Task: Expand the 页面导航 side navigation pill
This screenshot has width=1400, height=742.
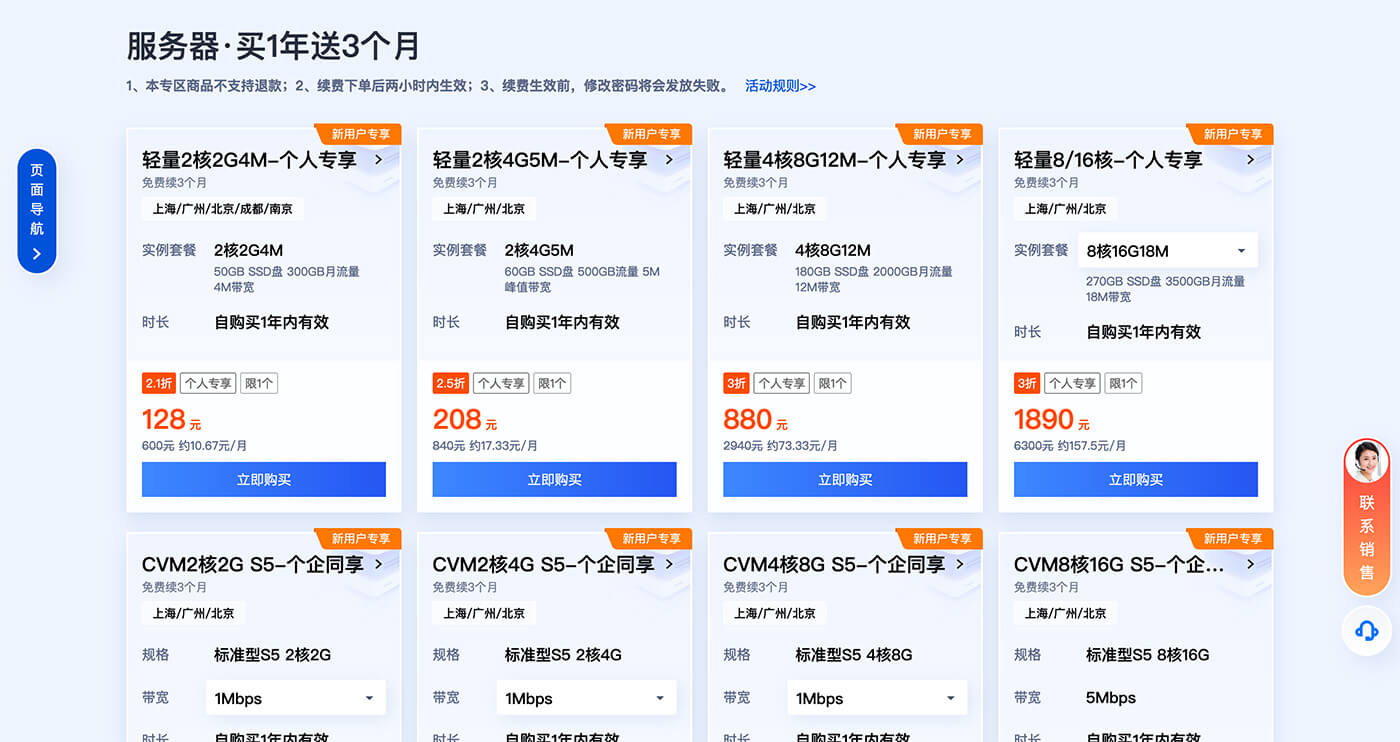Action: (37, 211)
